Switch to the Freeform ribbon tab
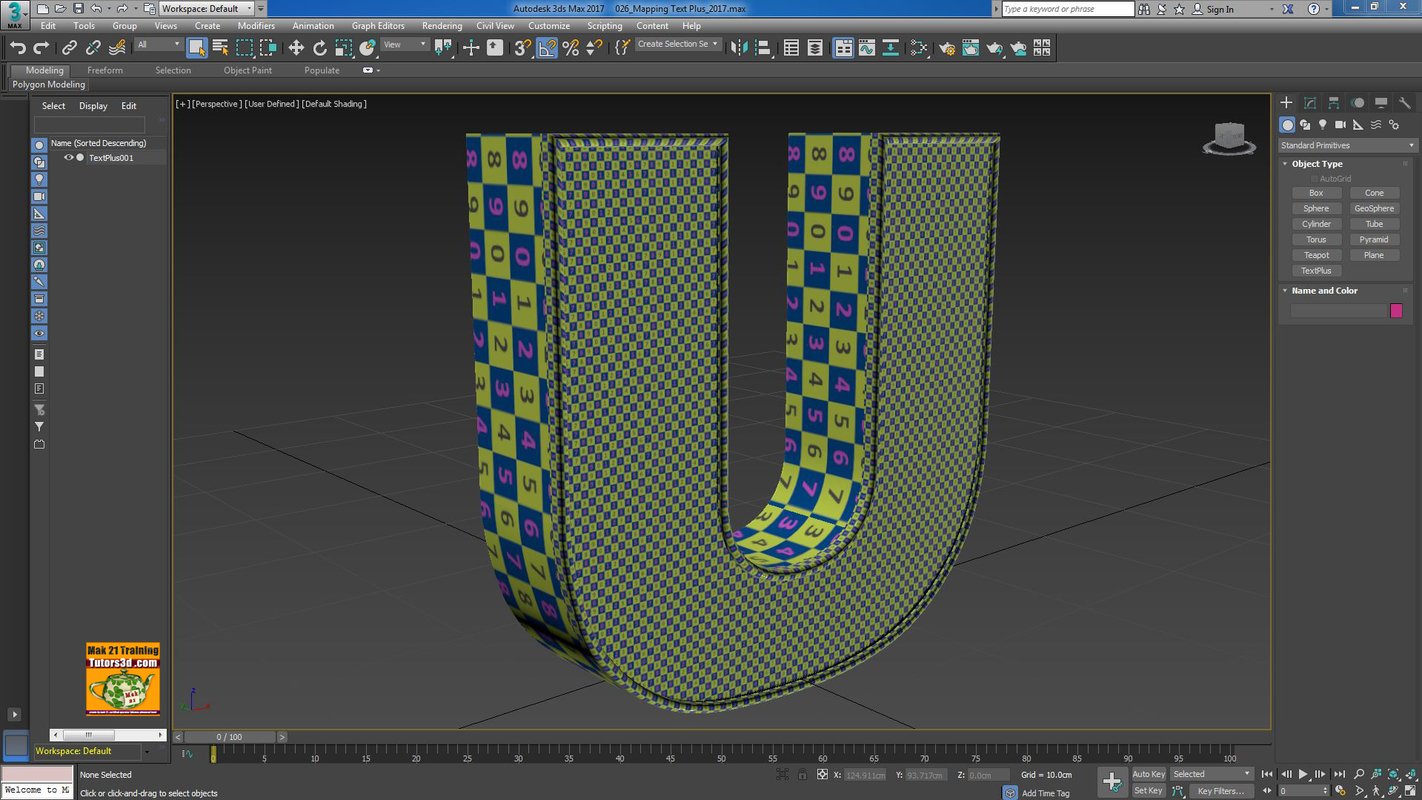Viewport: 1422px width, 800px height. point(105,71)
